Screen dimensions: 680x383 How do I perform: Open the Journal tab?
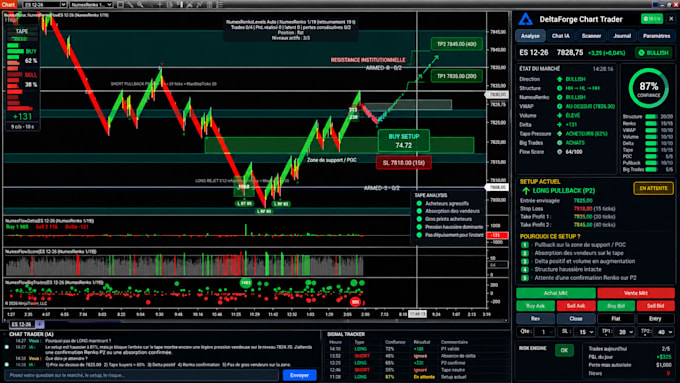[621, 36]
